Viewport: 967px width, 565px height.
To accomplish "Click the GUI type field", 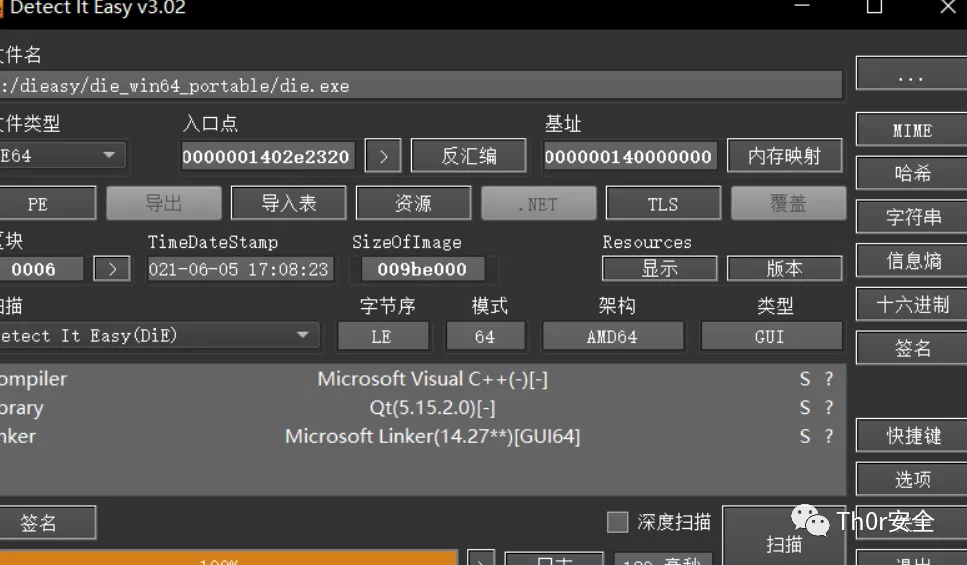I will pos(771,336).
